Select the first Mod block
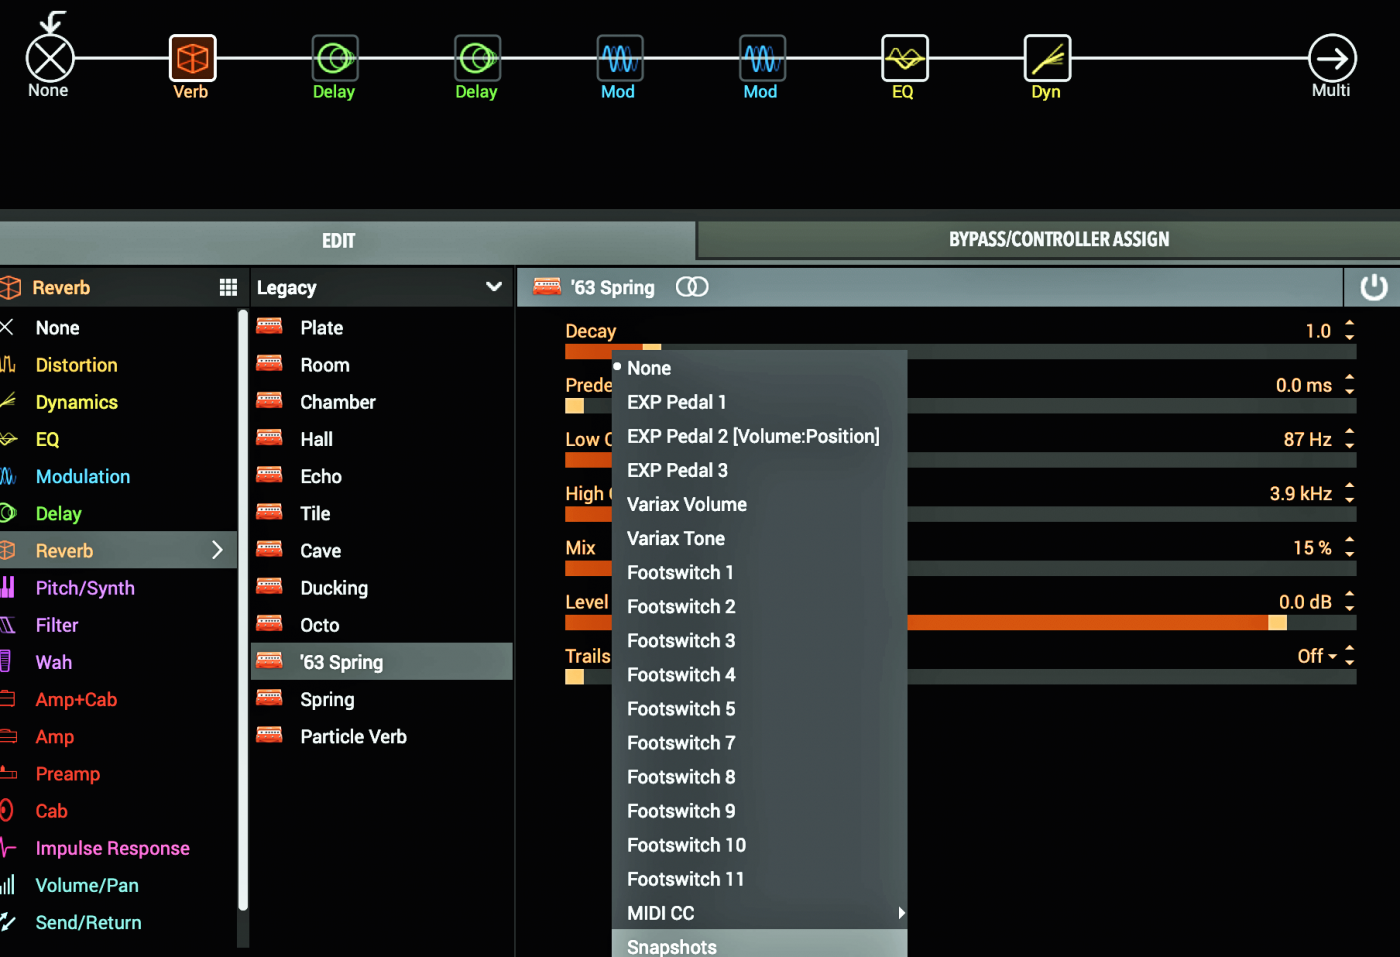Screen dimensions: 1400x957 [620, 58]
